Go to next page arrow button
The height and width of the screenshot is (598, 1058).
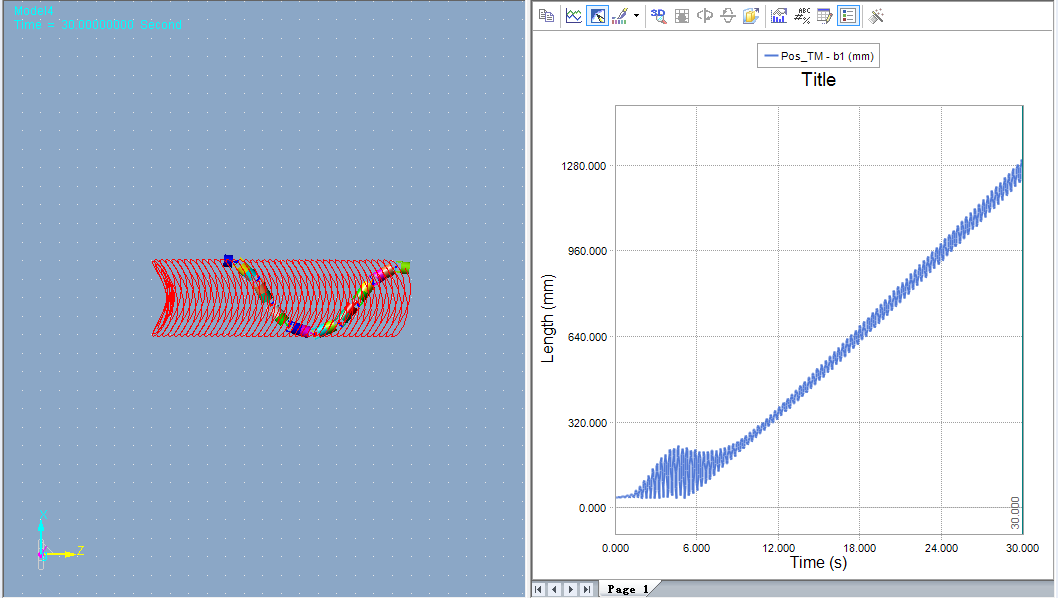pos(571,589)
